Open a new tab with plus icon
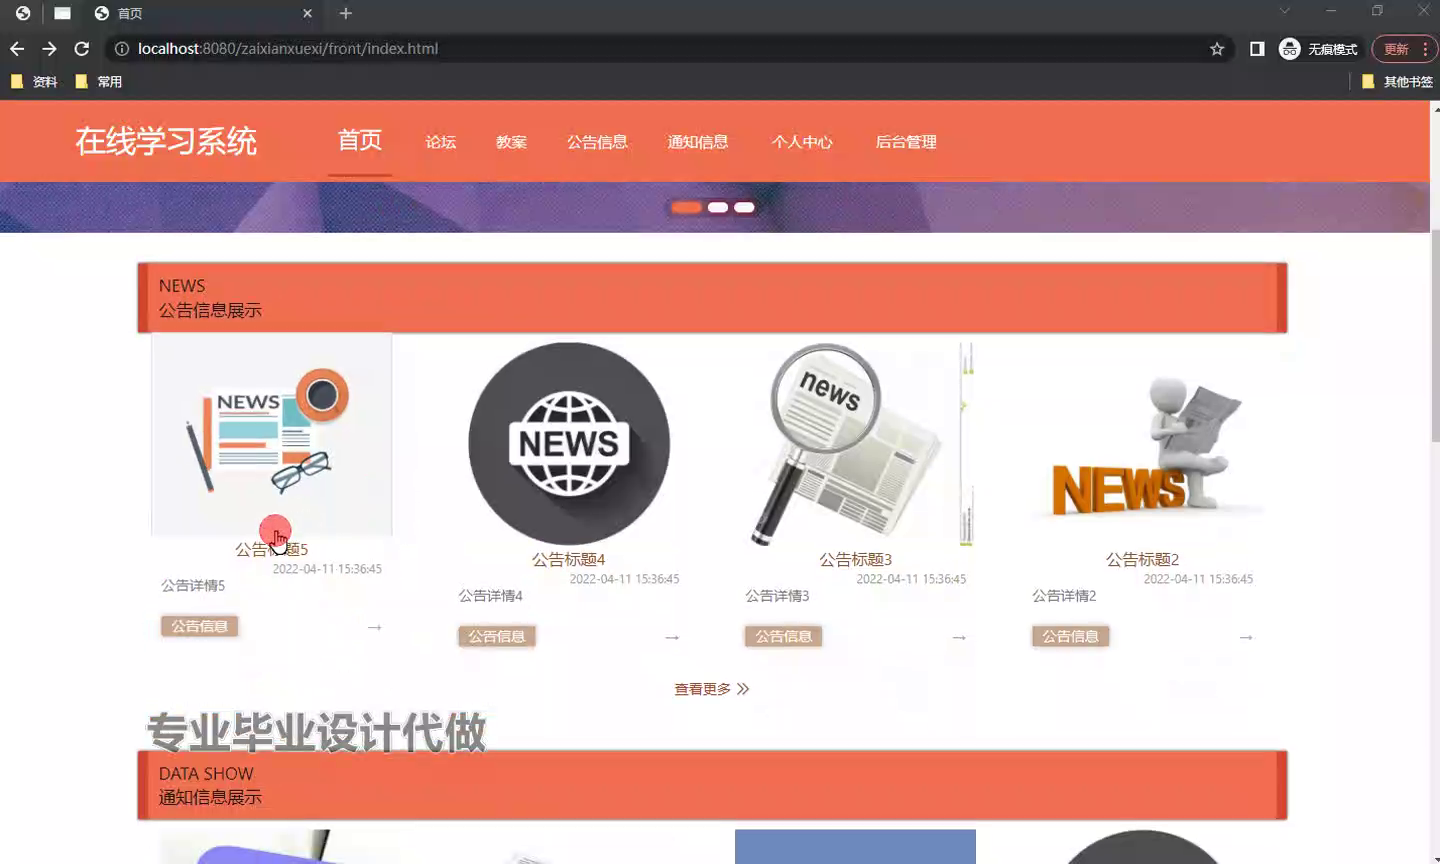 (x=346, y=13)
